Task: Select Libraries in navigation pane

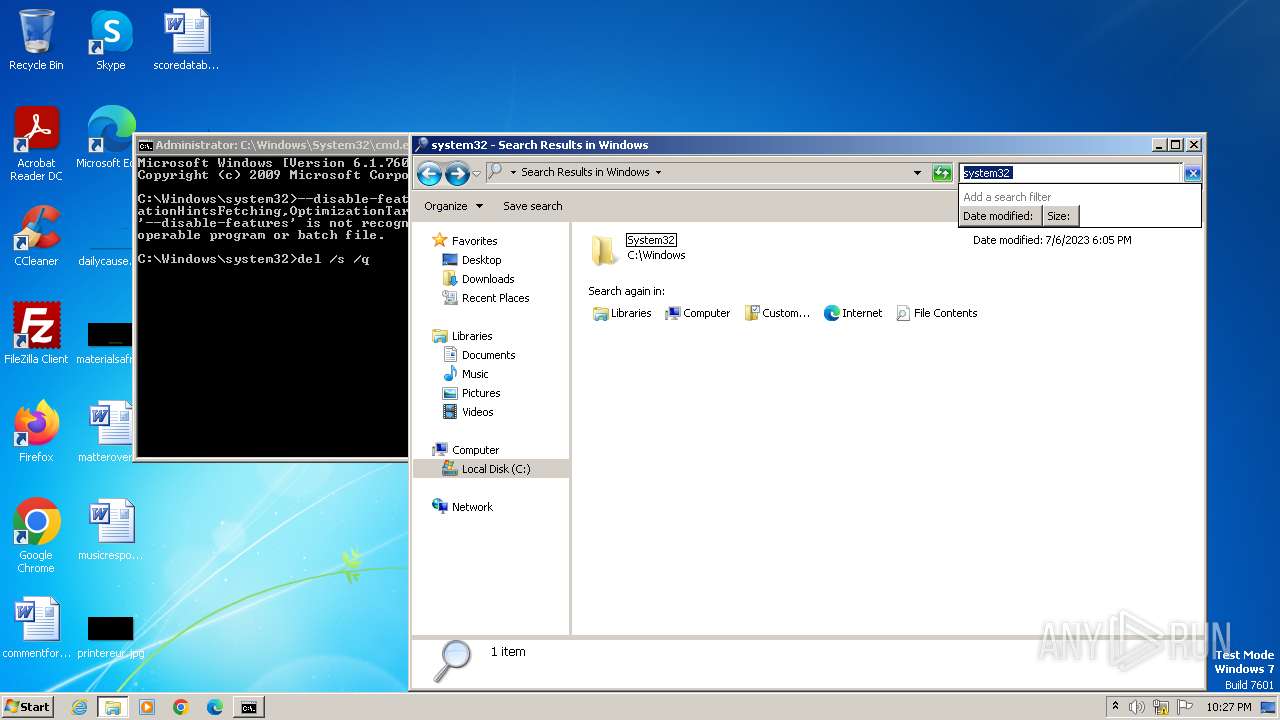Action: coord(462,336)
